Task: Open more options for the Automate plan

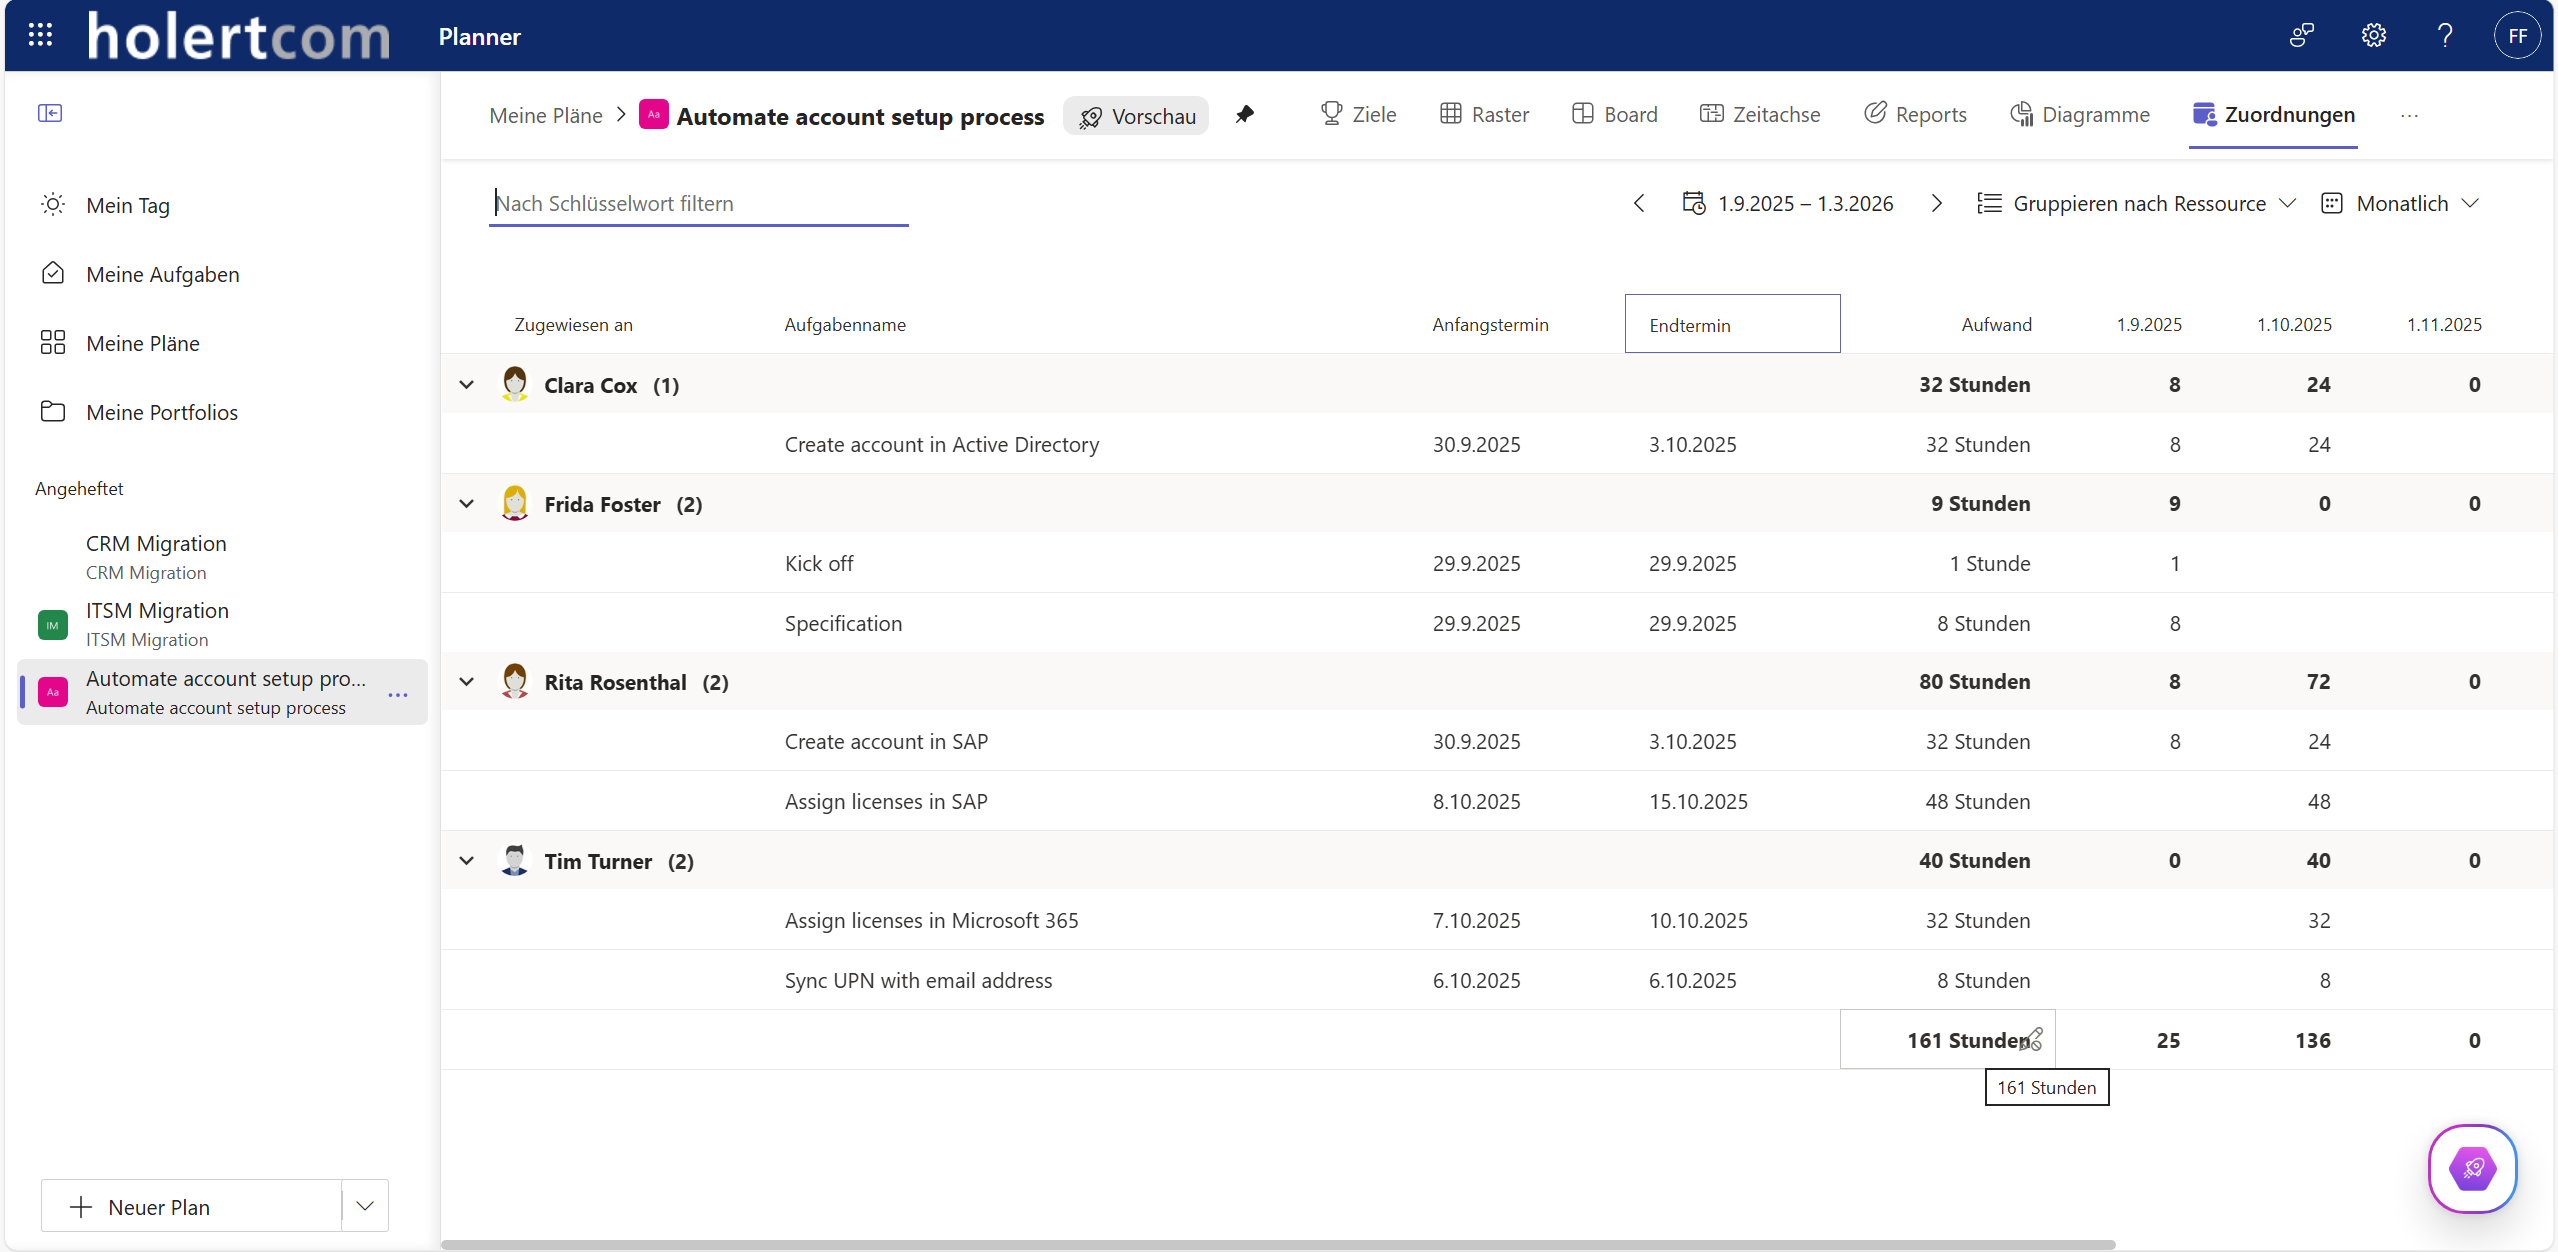Action: [x=398, y=694]
